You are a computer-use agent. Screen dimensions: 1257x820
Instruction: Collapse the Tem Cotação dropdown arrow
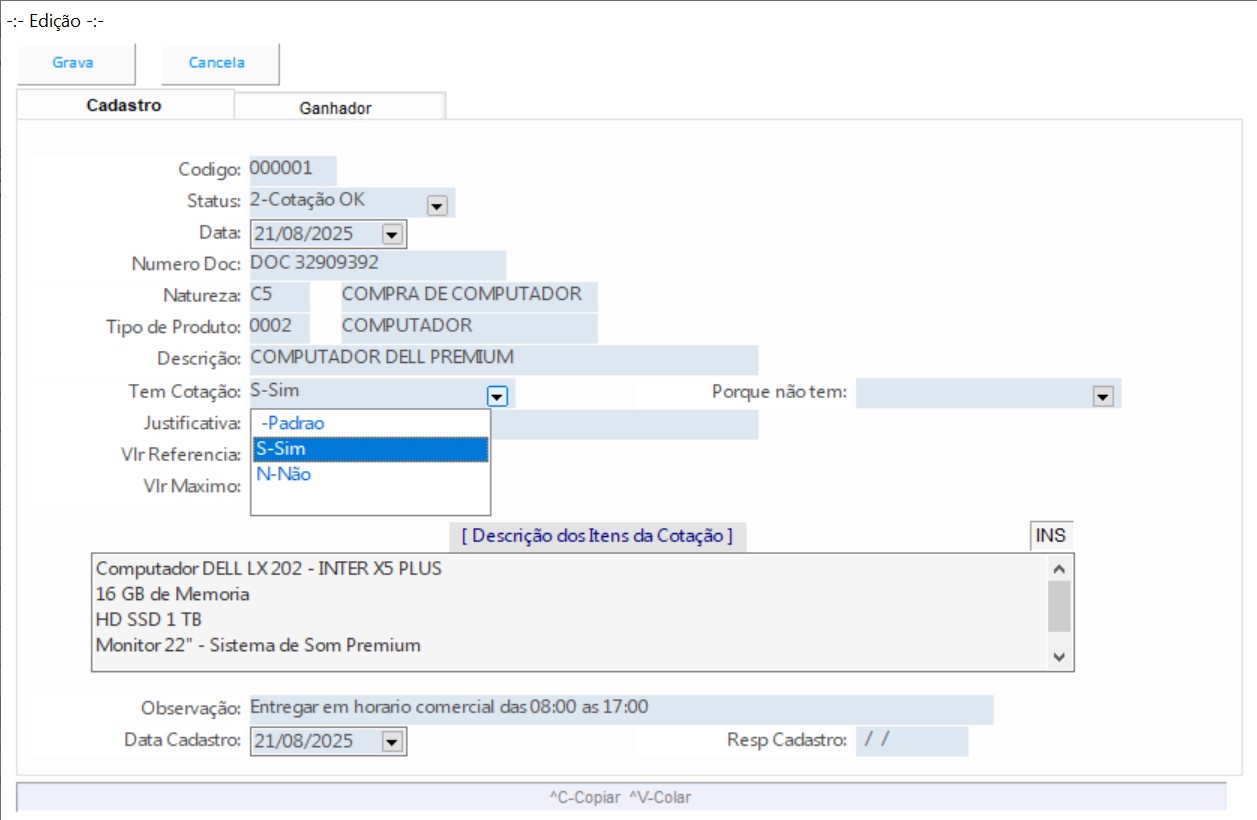coord(497,396)
